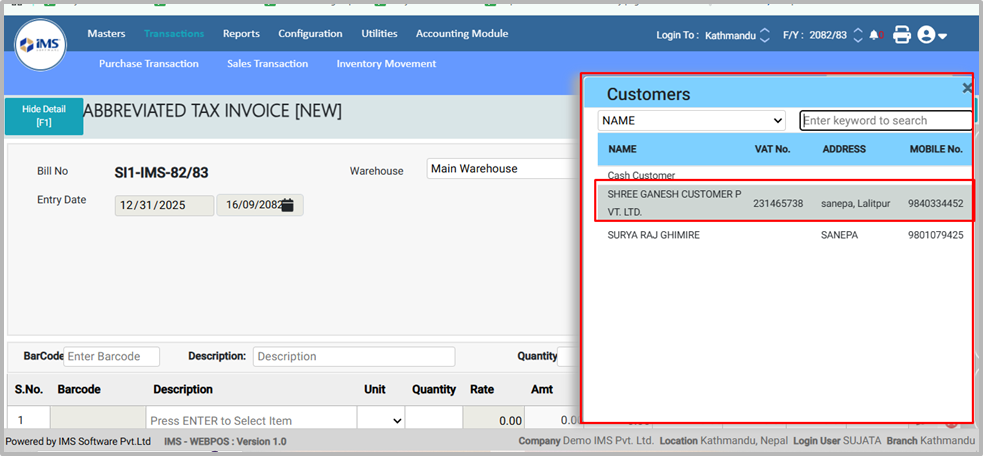Open the Accounting Module menu
Screen dimensions: 983x456
461,33
